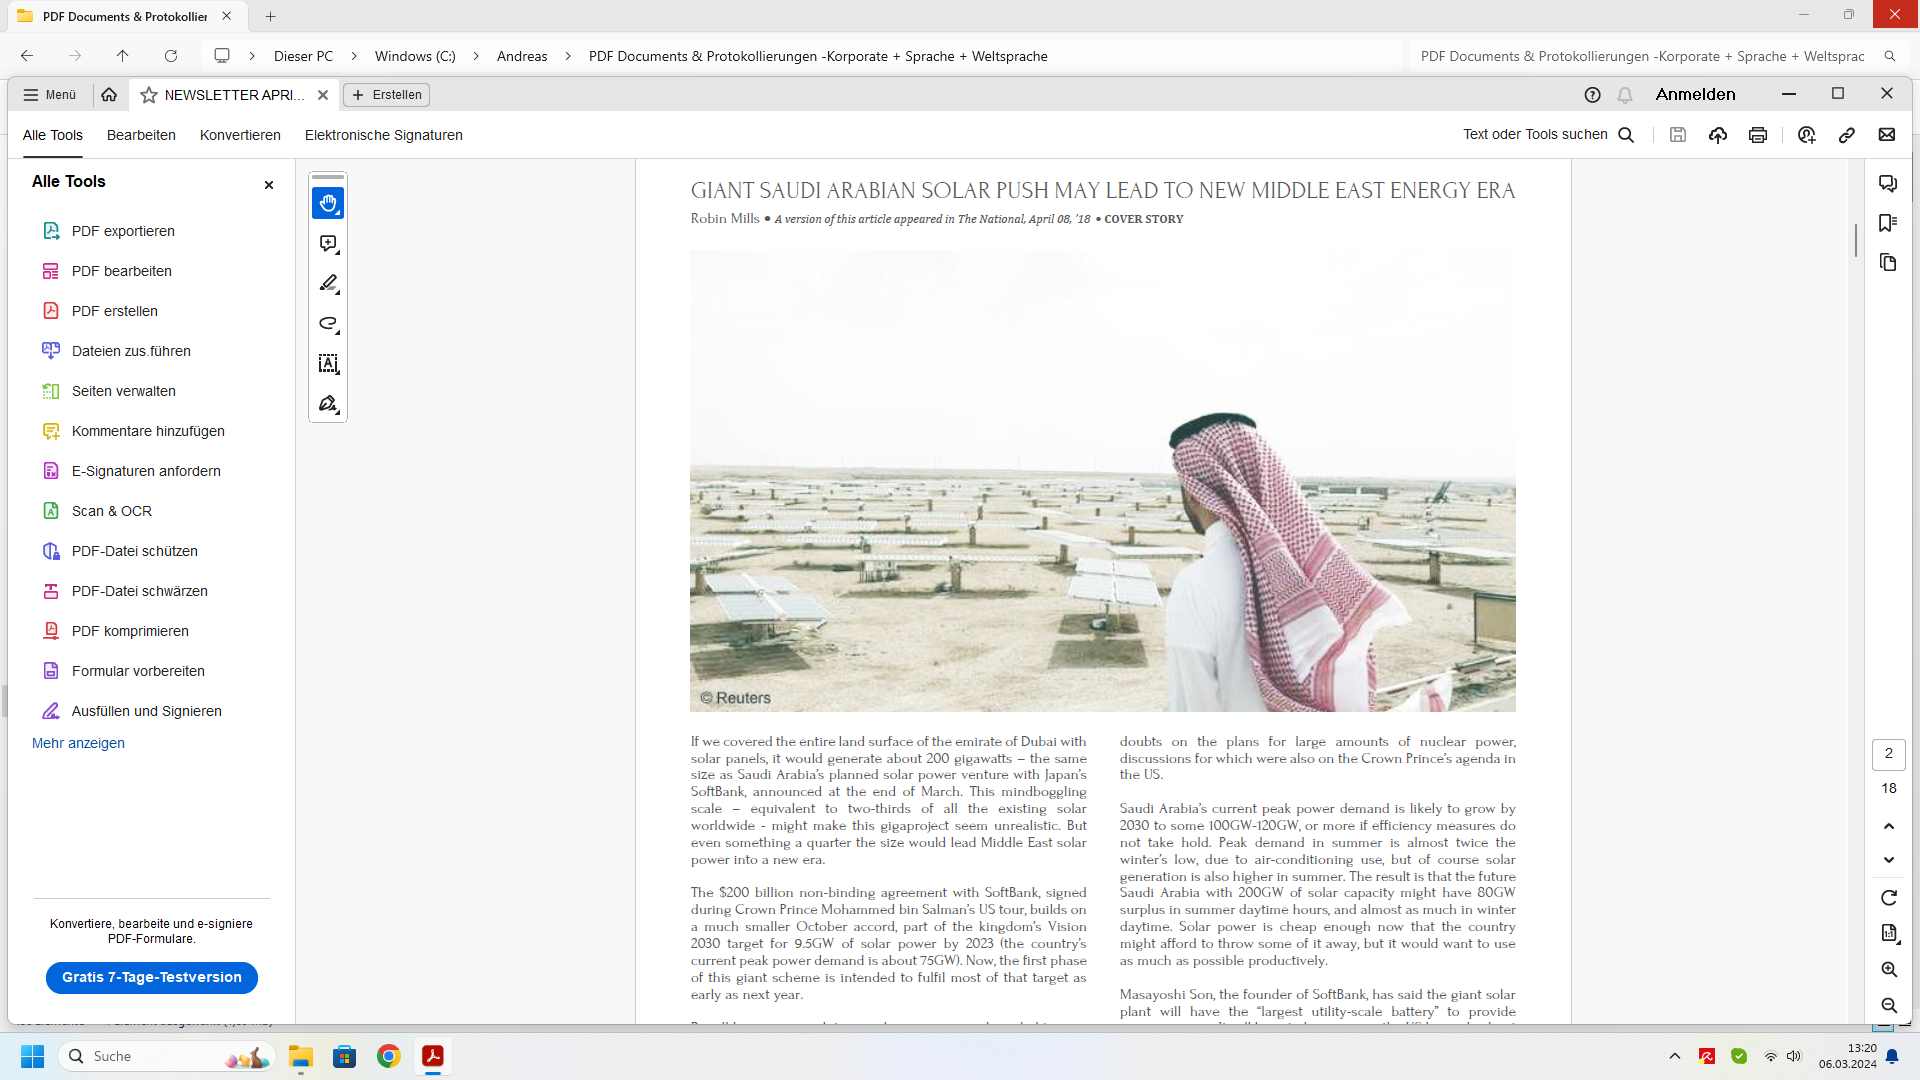Go to the Home icon
The height and width of the screenshot is (1080, 1920).
(x=109, y=95)
